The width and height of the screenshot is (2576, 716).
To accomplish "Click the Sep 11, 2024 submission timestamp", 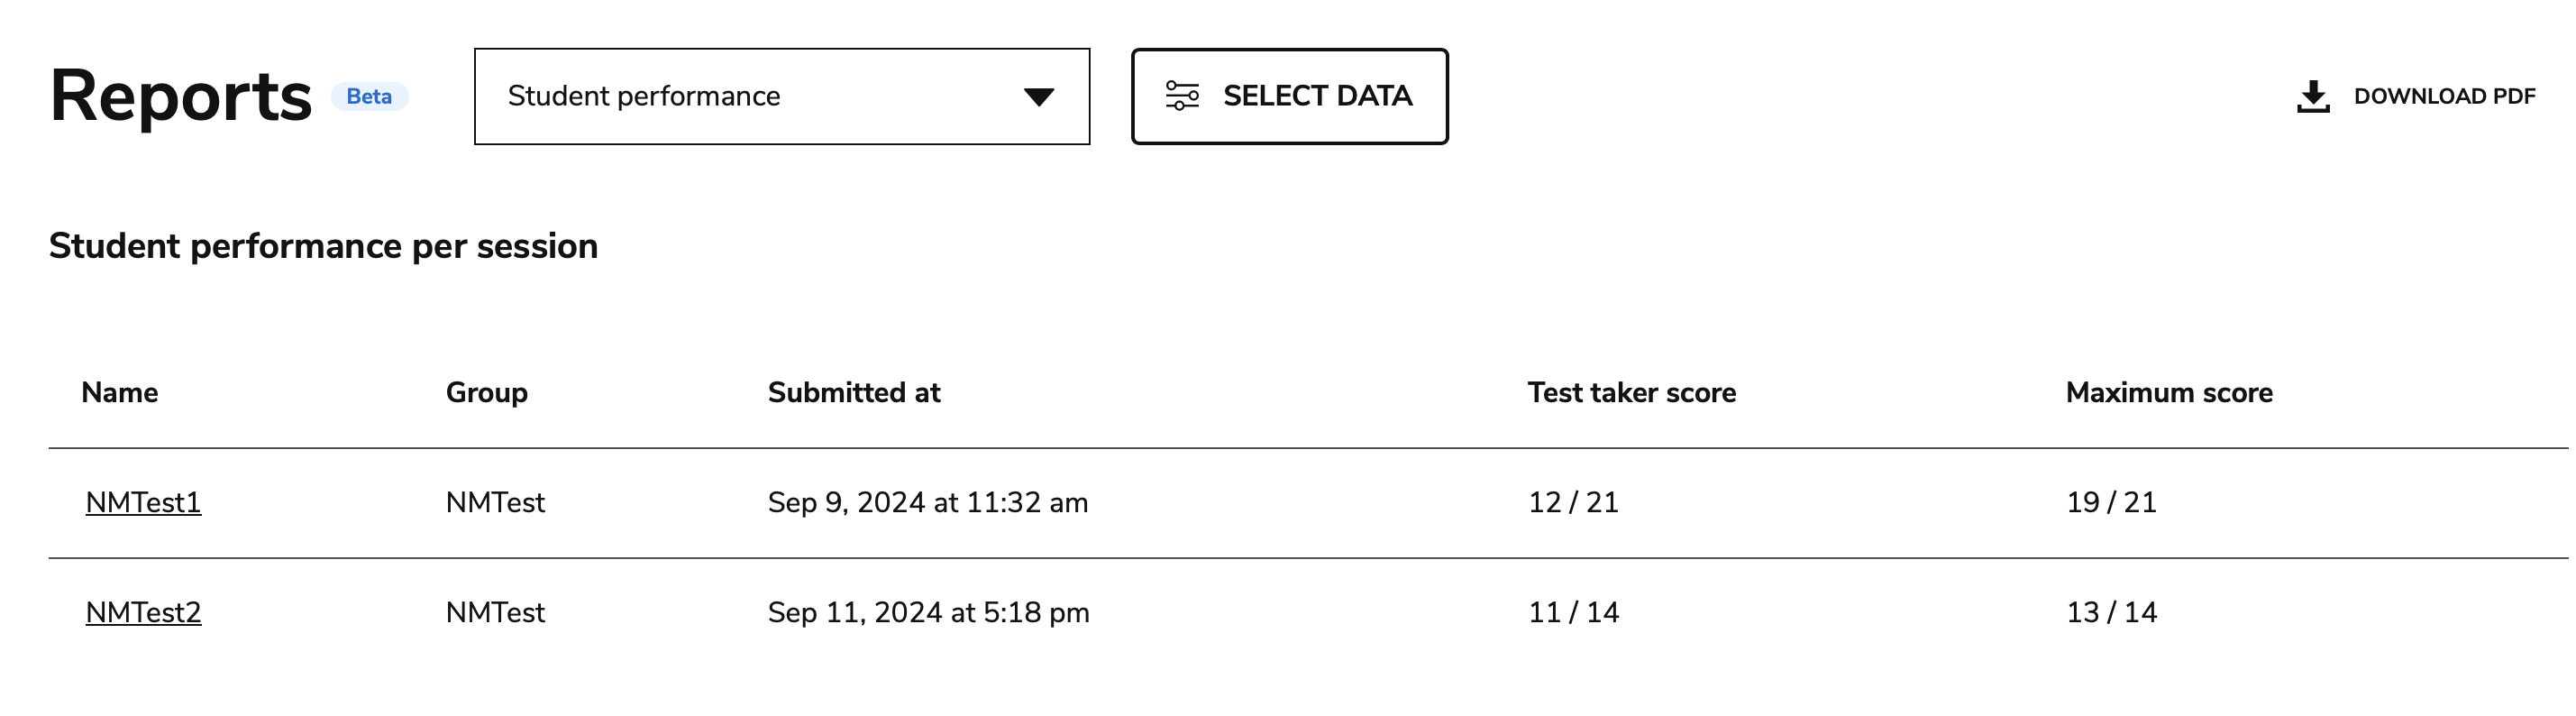I will [x=928, y=612].
